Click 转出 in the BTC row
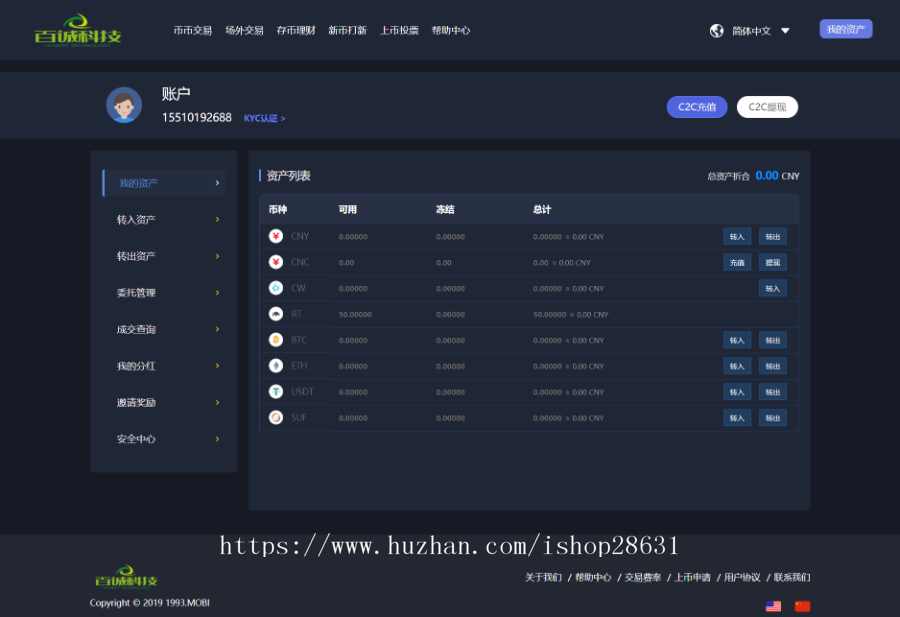The width and height of the screenshot is (900, 617). coord(773,340)
